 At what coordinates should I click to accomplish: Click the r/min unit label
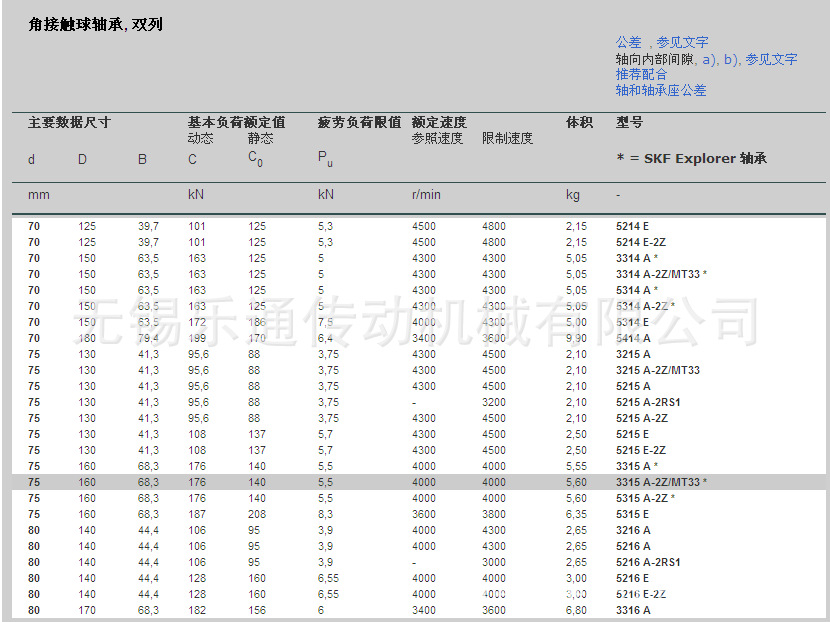[x=426, y=195]
